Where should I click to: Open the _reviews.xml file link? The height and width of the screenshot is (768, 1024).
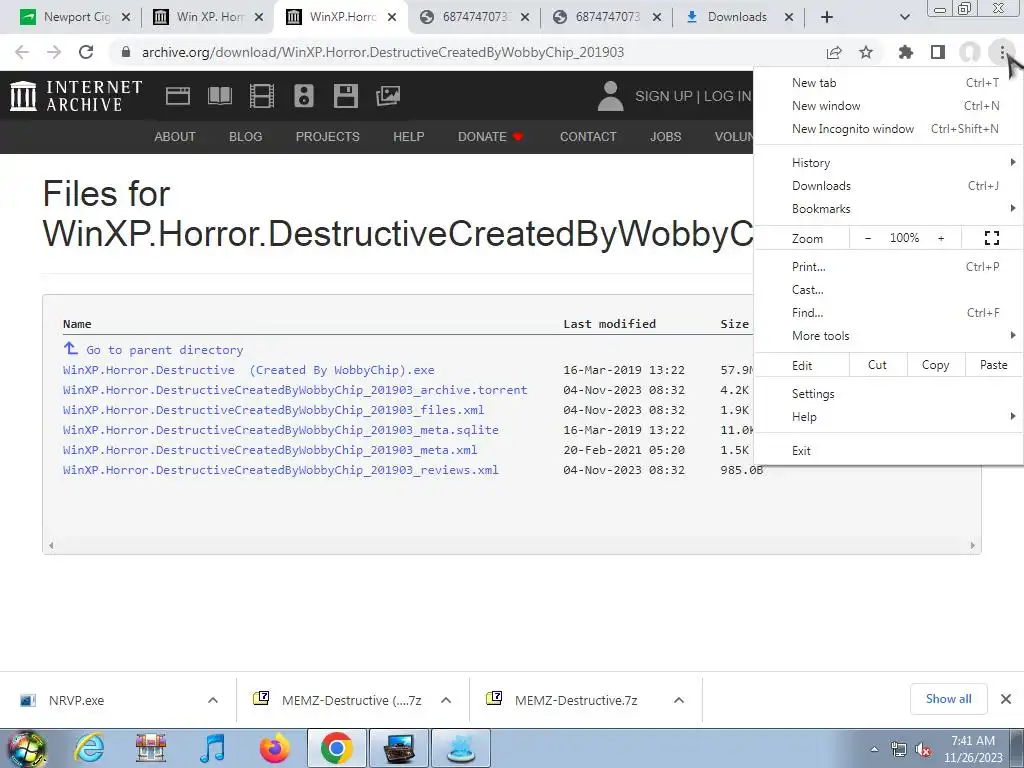coord(281,470)
